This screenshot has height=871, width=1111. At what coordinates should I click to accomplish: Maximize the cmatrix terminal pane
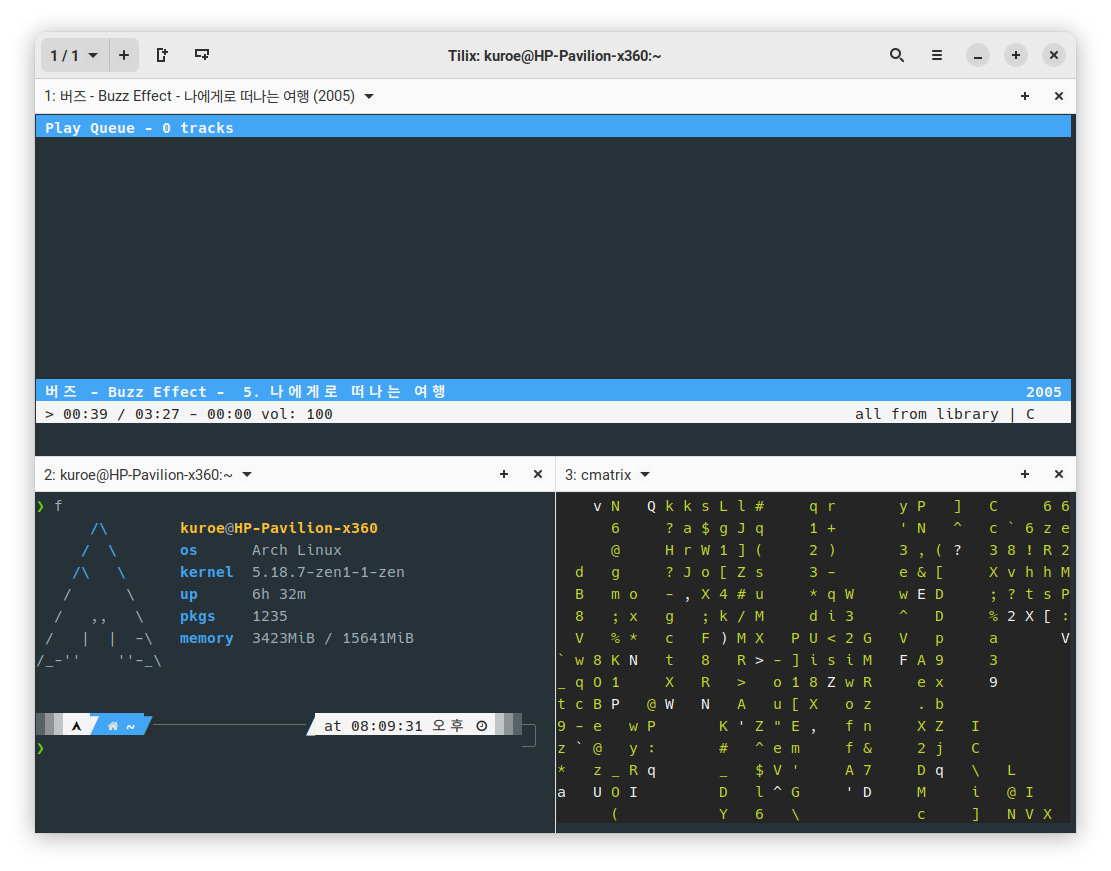pyautogui.click(x=1025, y=475)
